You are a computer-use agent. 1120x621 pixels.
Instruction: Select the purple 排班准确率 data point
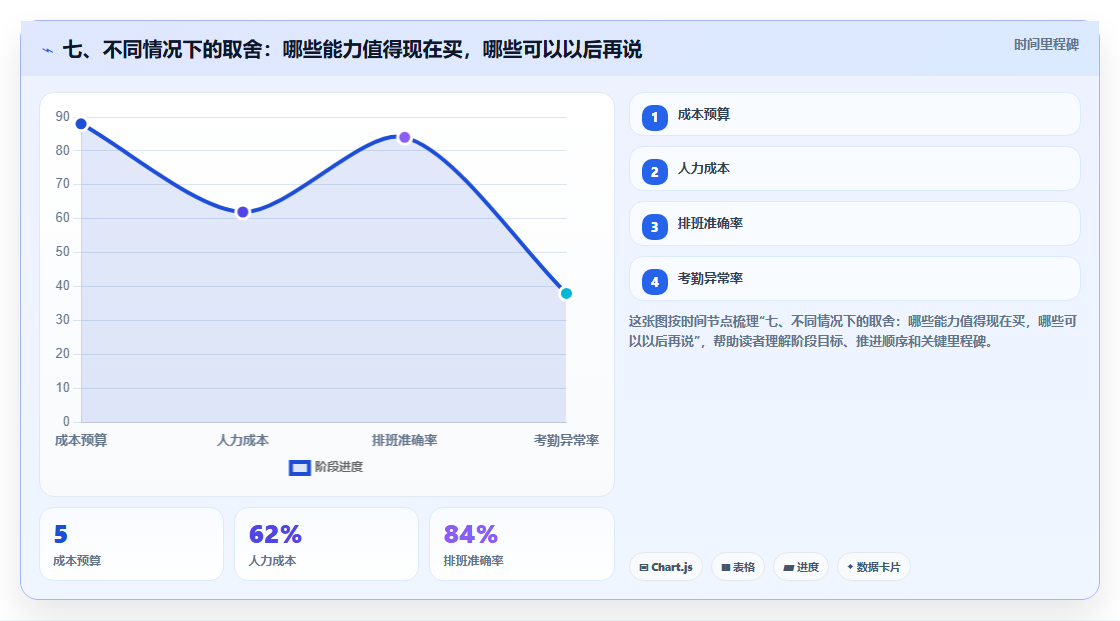click(404, 137)
